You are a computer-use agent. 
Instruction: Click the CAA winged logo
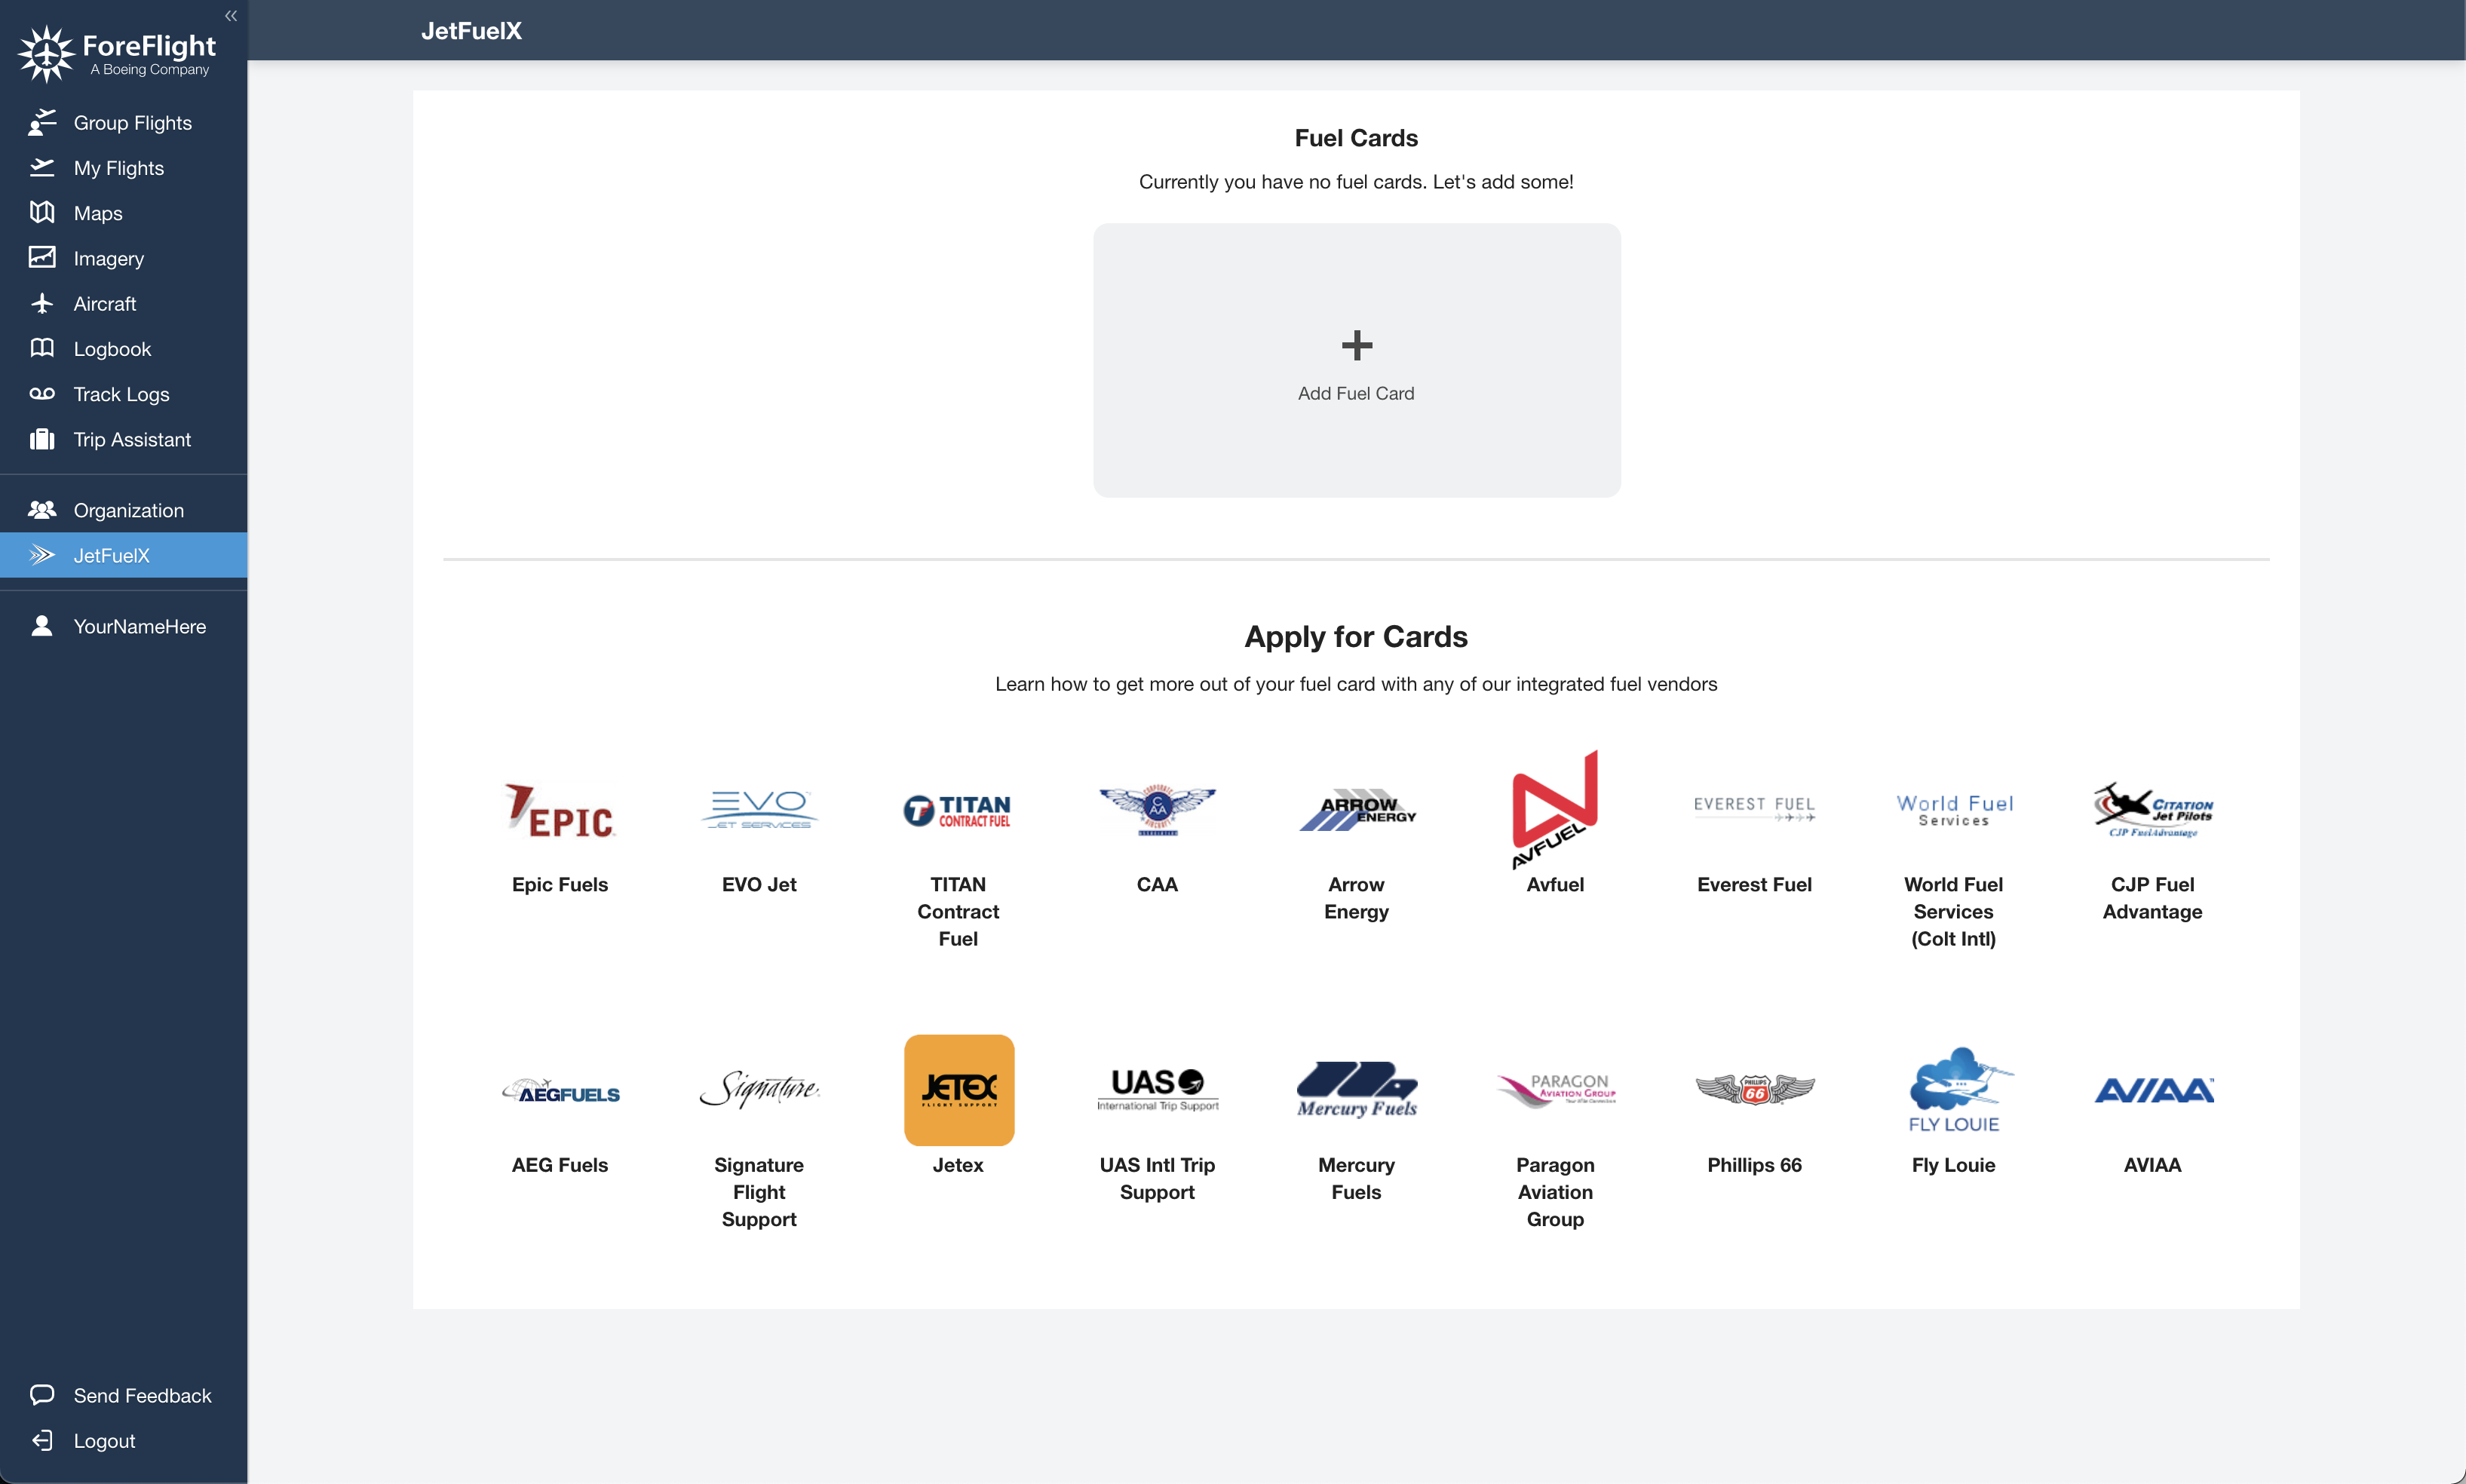click(x=1157, y=809)
